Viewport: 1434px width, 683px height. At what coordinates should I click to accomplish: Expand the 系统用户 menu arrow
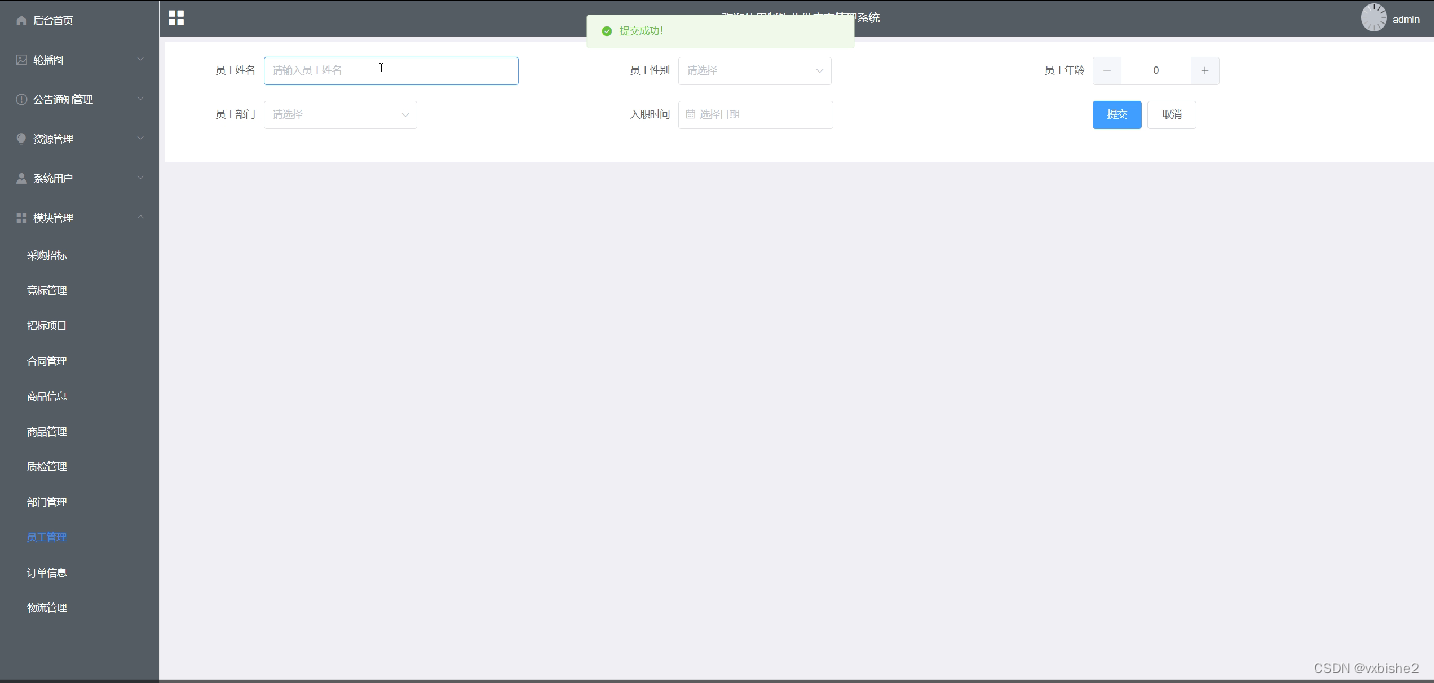pos(141,178)
